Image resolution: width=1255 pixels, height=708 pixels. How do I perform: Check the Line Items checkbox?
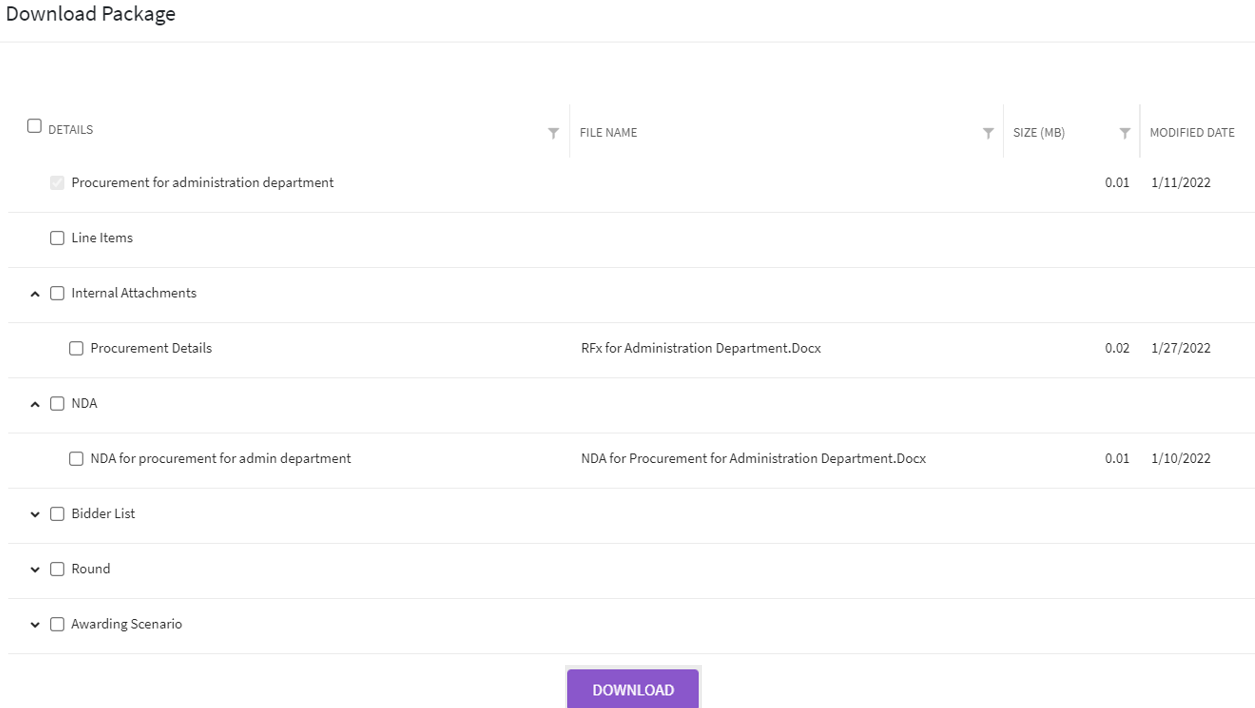57,238
